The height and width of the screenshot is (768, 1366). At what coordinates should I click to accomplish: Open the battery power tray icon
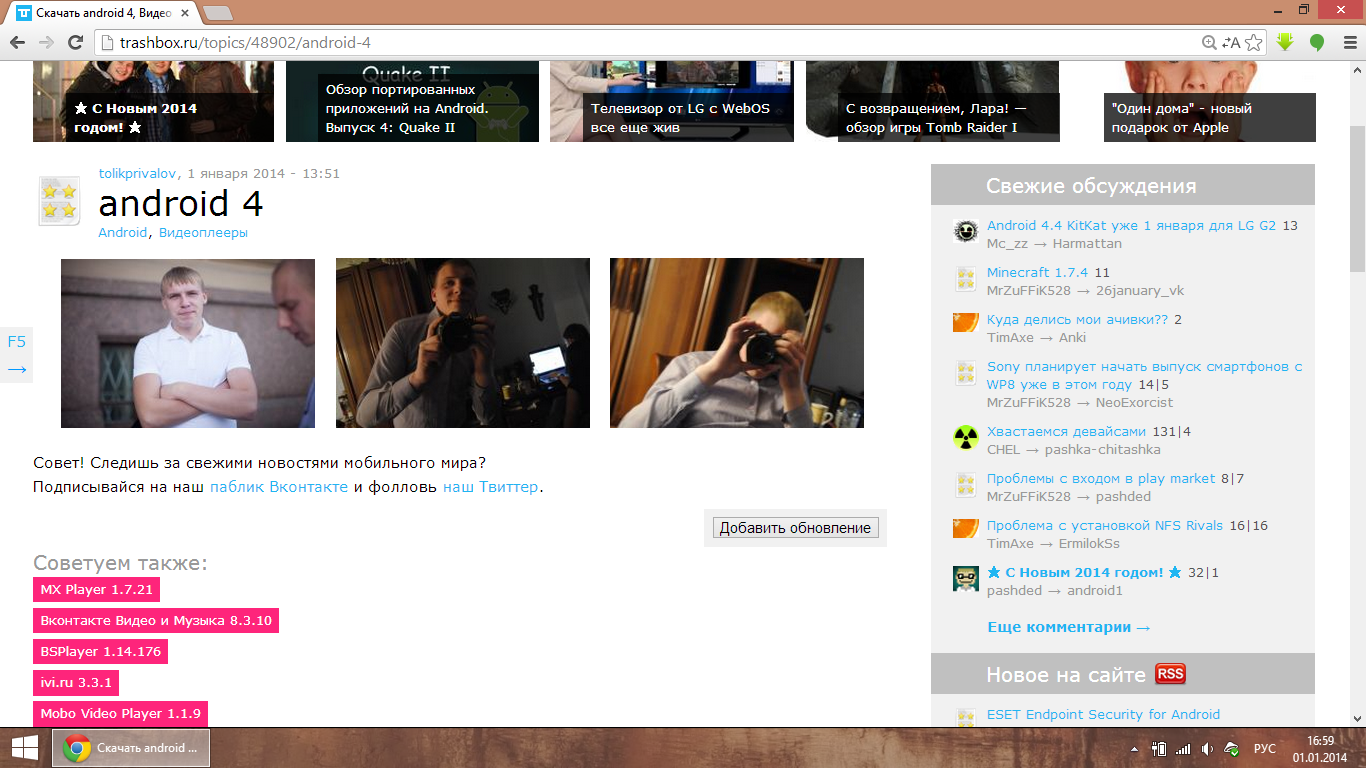tap(1160, 748)
